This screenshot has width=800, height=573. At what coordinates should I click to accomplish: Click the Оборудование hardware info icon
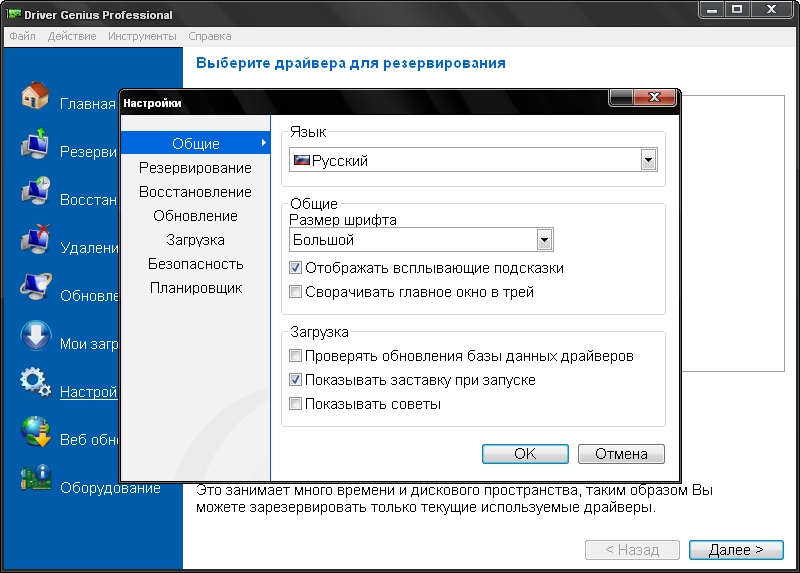[35, 478]
